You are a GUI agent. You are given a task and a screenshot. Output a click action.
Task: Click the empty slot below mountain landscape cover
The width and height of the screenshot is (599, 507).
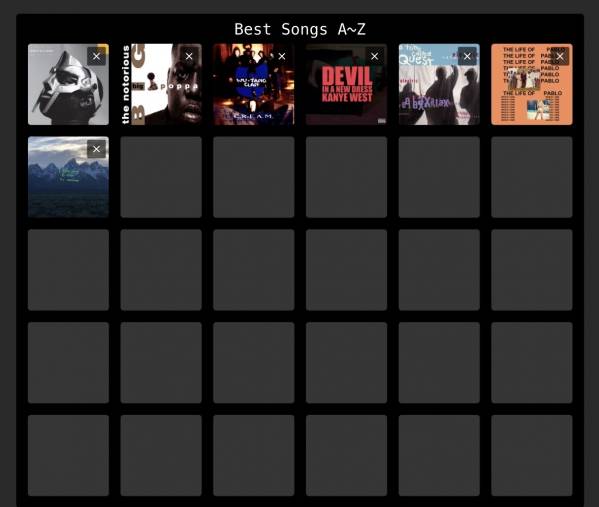click(x=68, y=270)
